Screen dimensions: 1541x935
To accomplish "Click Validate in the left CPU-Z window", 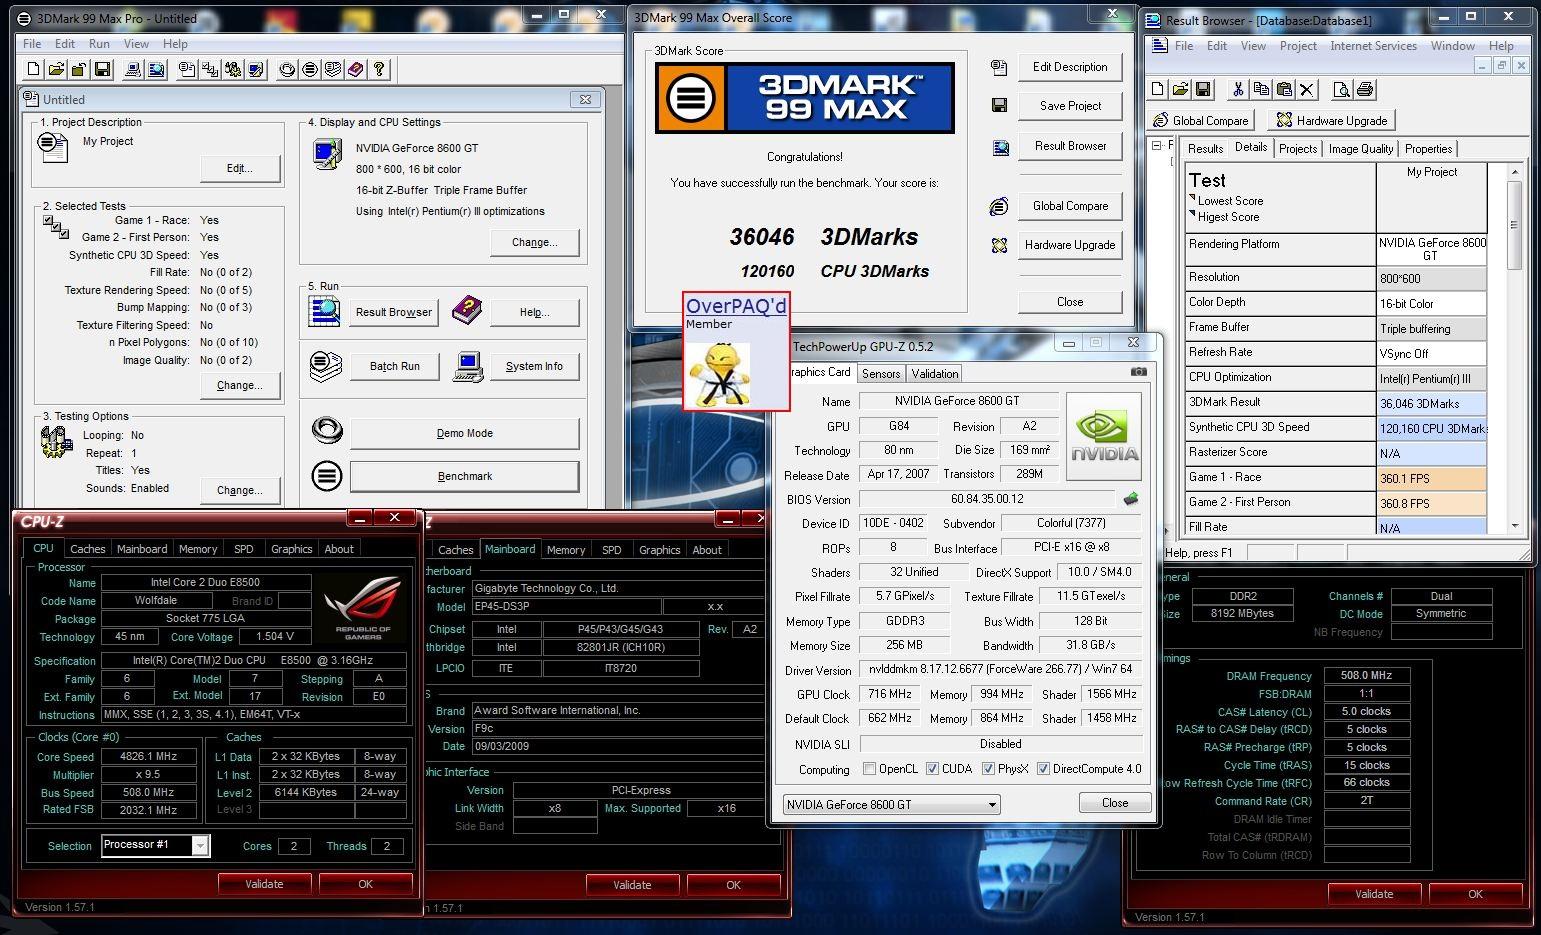I will point(264,884).
